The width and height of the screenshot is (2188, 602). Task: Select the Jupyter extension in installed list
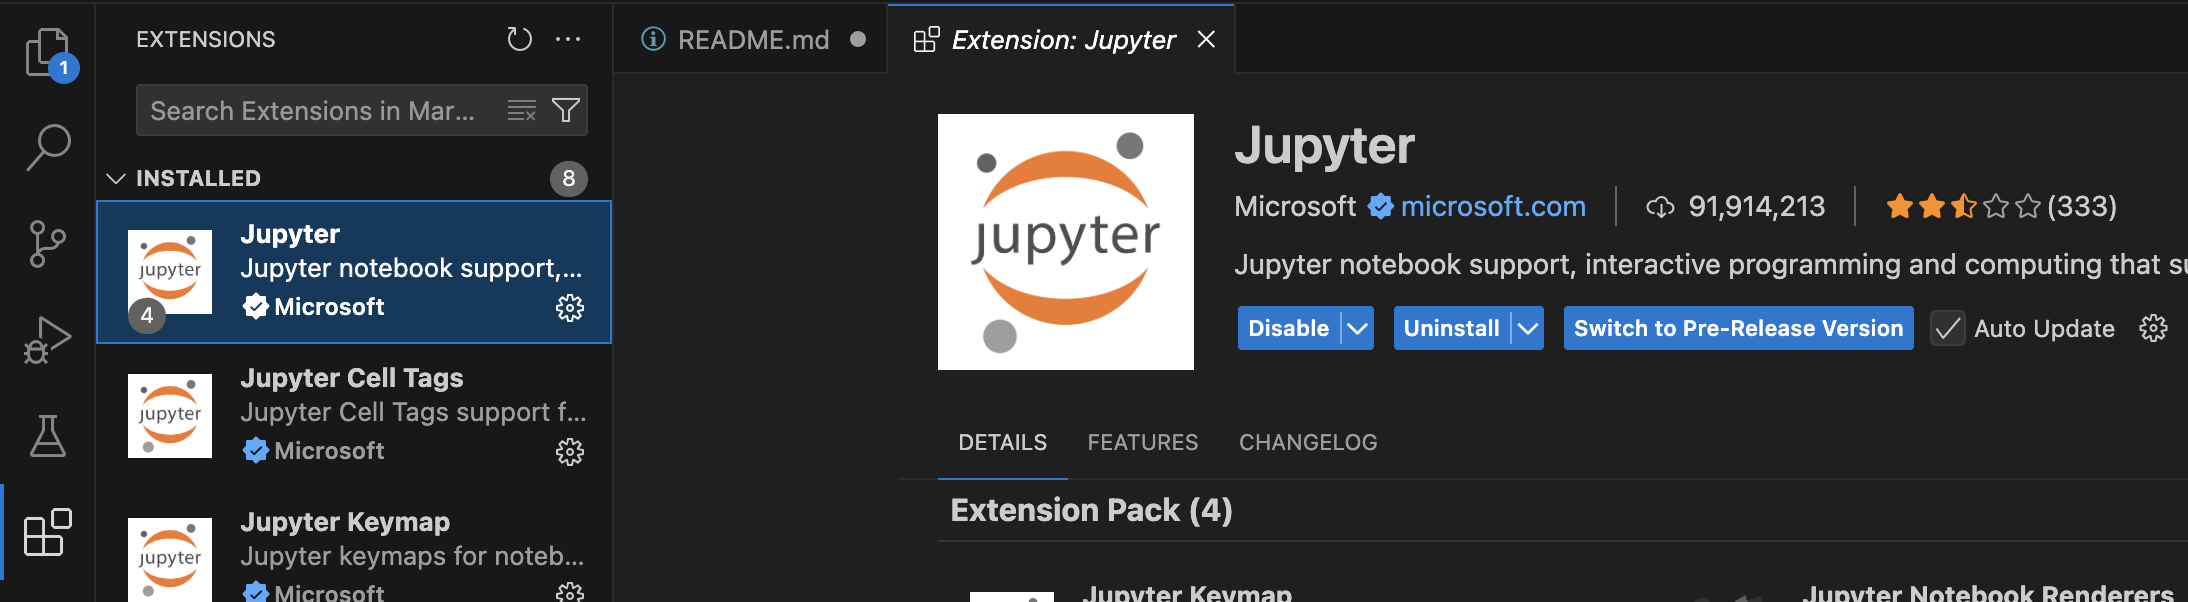click(x=354, y=272)
